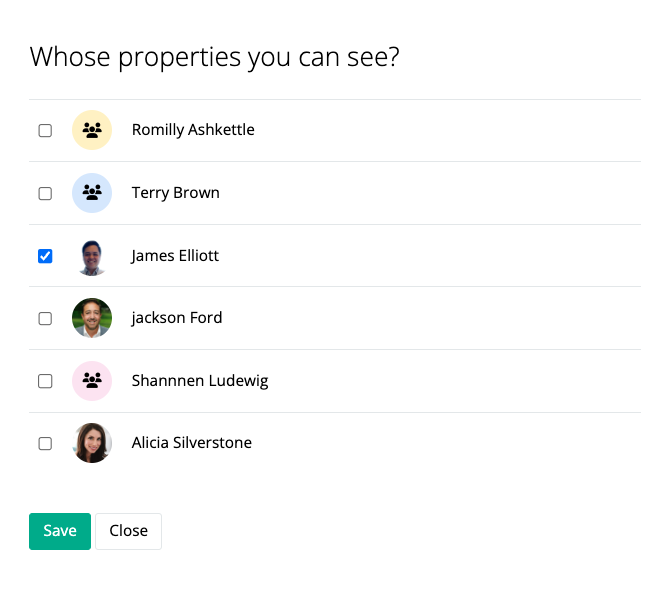Click the Alicia Silverstone name label
The height and width of the screenshot is (596, 670).
click(x=192, y=443)
